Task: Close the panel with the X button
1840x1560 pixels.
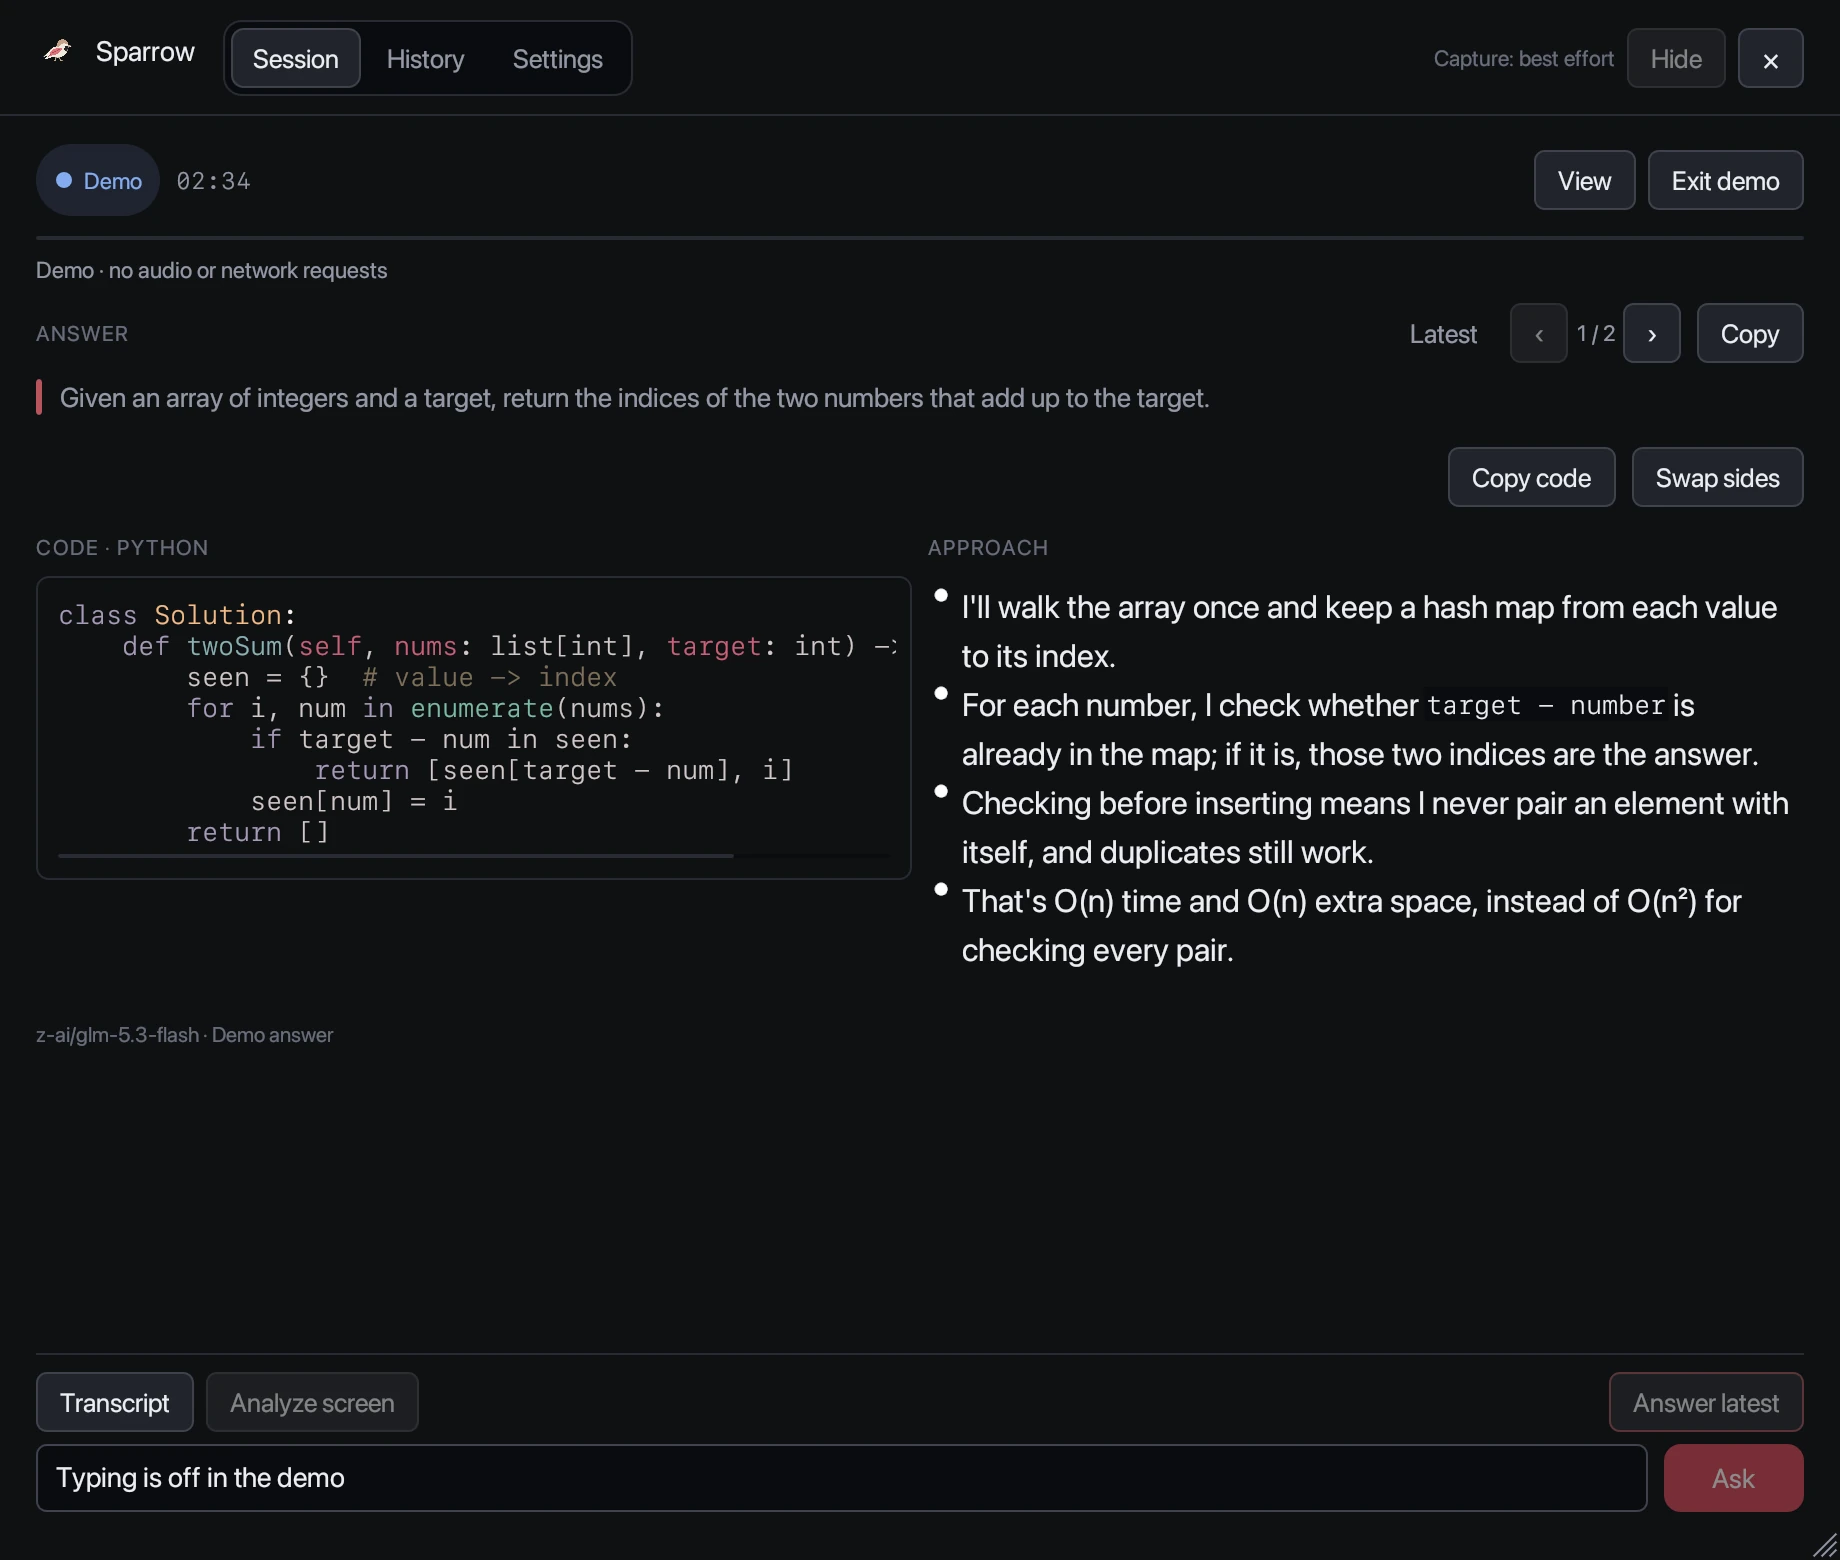Action: point(1770,59)
